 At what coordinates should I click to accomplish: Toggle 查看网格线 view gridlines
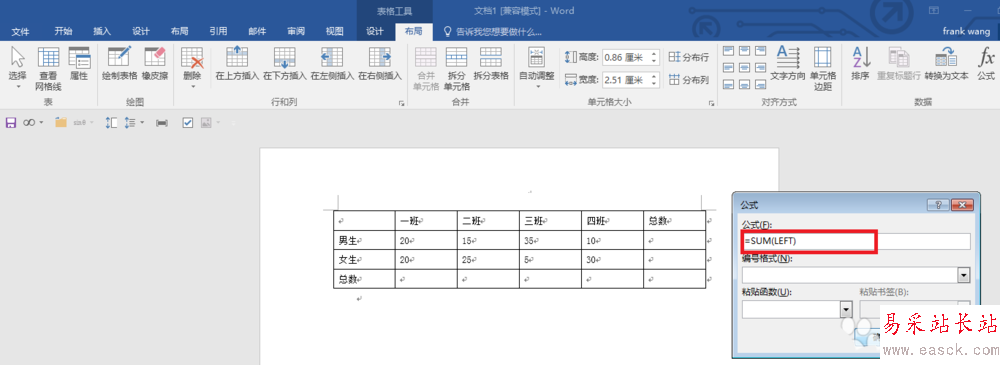[48, 69]
